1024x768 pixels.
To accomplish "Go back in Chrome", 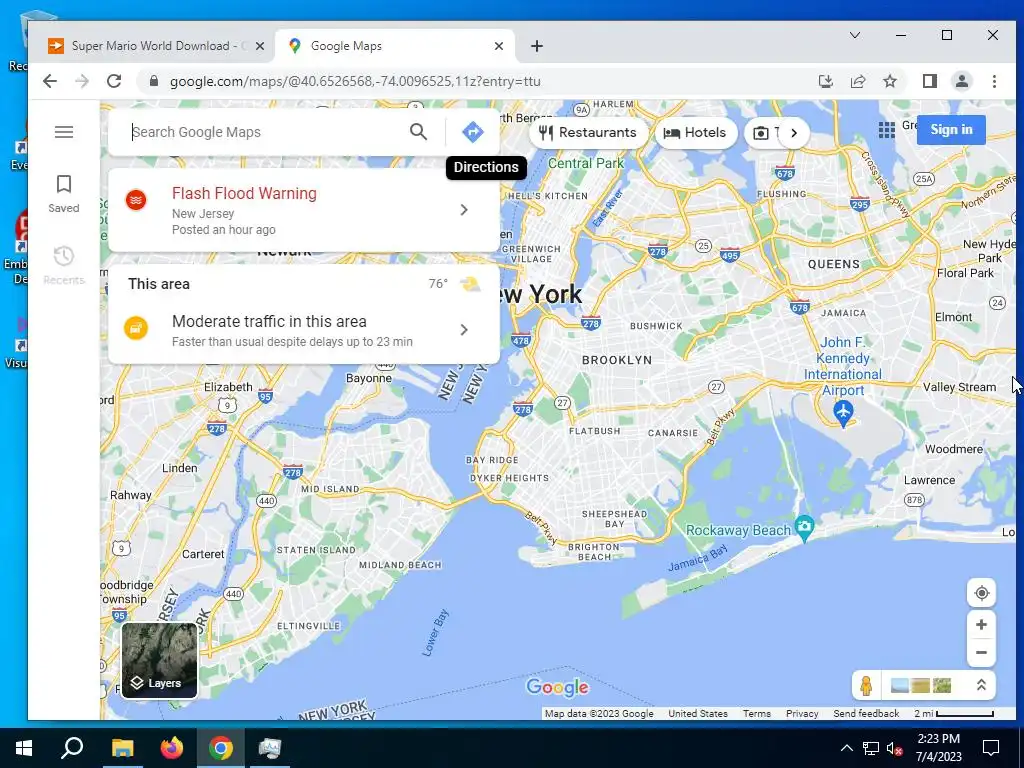I will (50, 81).
